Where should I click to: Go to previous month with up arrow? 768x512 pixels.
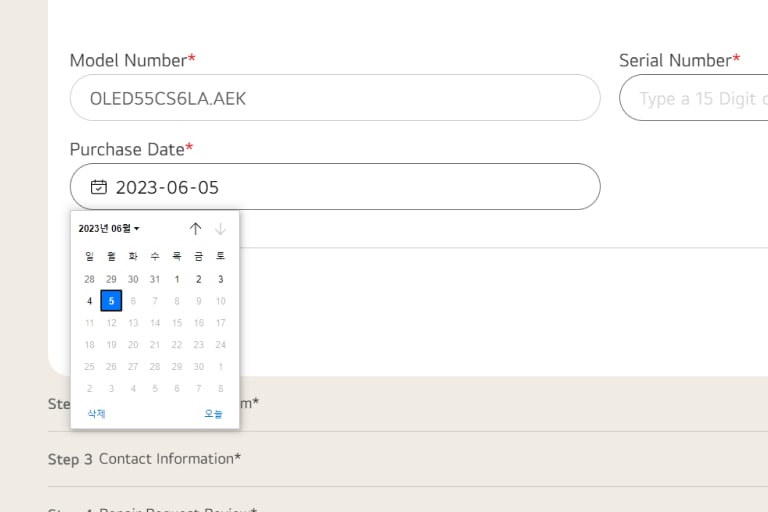pyautogui.click(x=195, y=229)
